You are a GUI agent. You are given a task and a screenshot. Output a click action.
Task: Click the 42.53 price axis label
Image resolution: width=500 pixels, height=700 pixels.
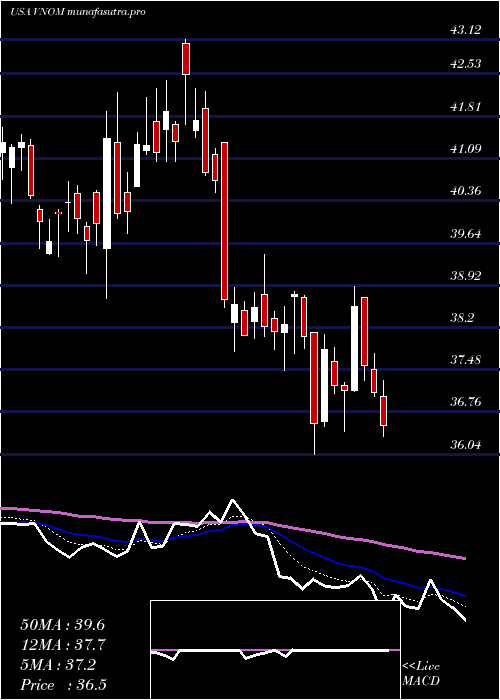(466, 64)
